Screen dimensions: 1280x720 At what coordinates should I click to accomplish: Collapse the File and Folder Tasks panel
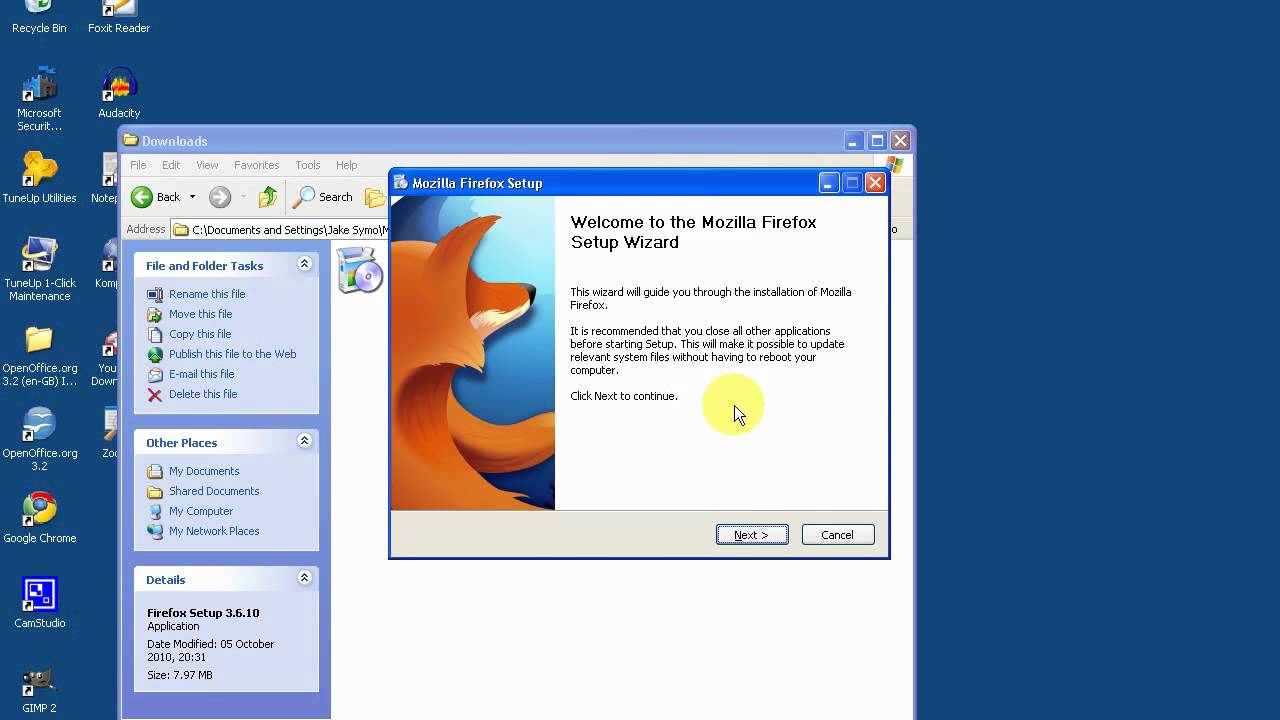coord(304,264)
